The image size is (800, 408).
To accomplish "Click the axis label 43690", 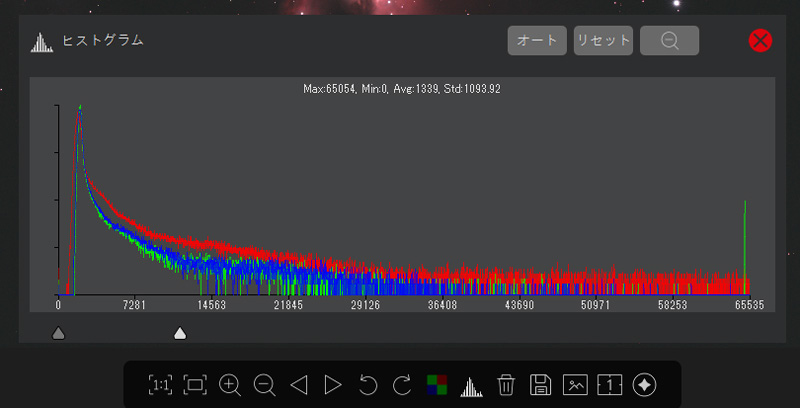I will coord(519,305).
